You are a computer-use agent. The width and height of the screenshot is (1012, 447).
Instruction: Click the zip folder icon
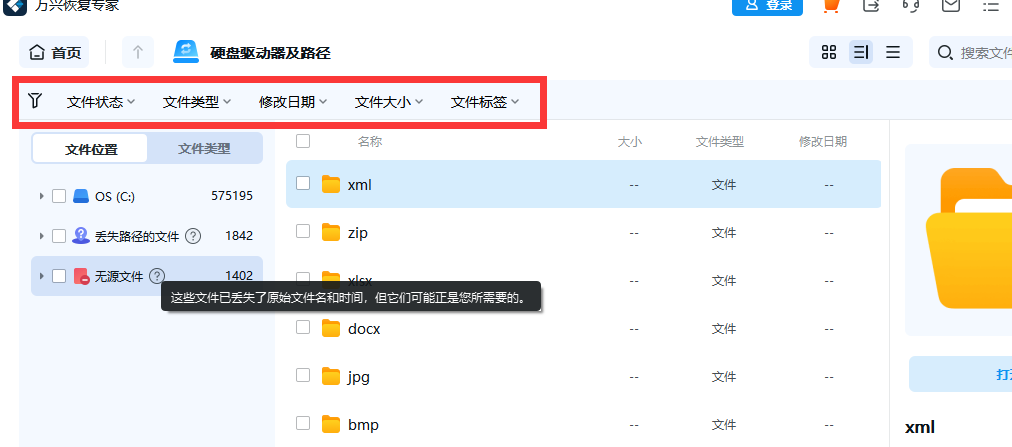pyautogui.click(x=331, y=232)
